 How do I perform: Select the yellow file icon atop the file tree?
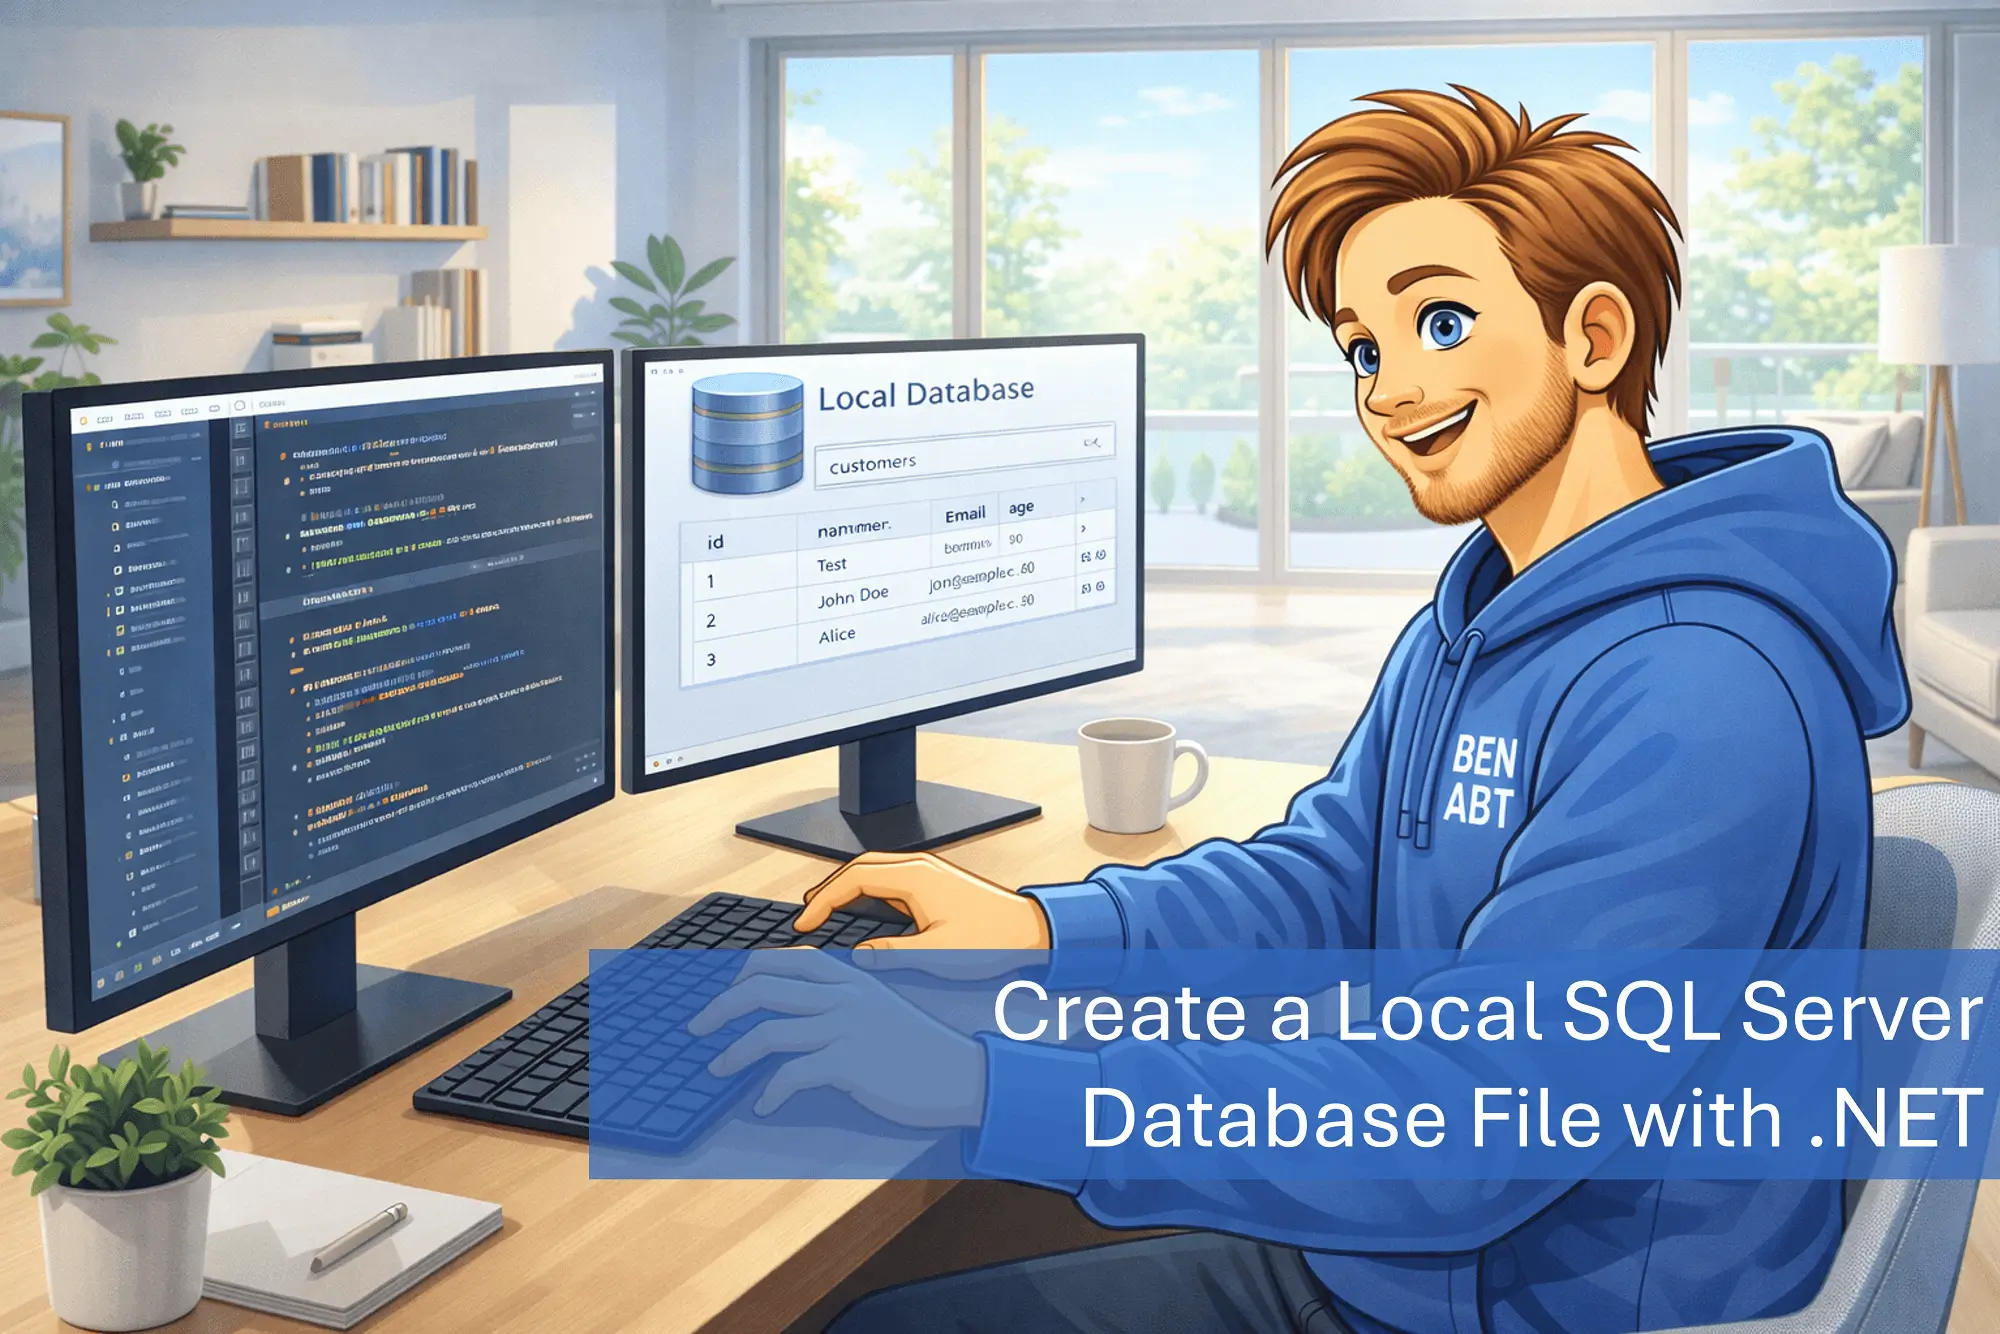coord(90,445)
